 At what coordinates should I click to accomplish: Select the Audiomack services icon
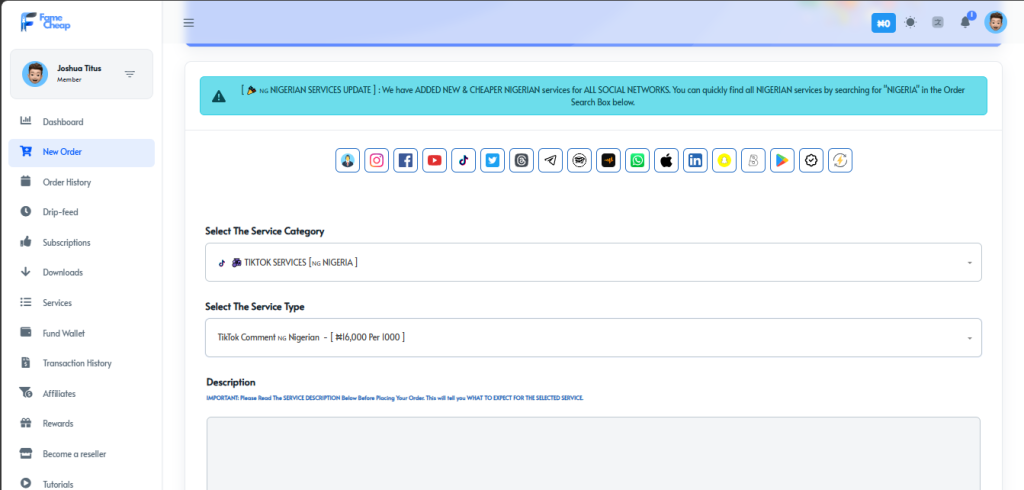coord(608,160)
